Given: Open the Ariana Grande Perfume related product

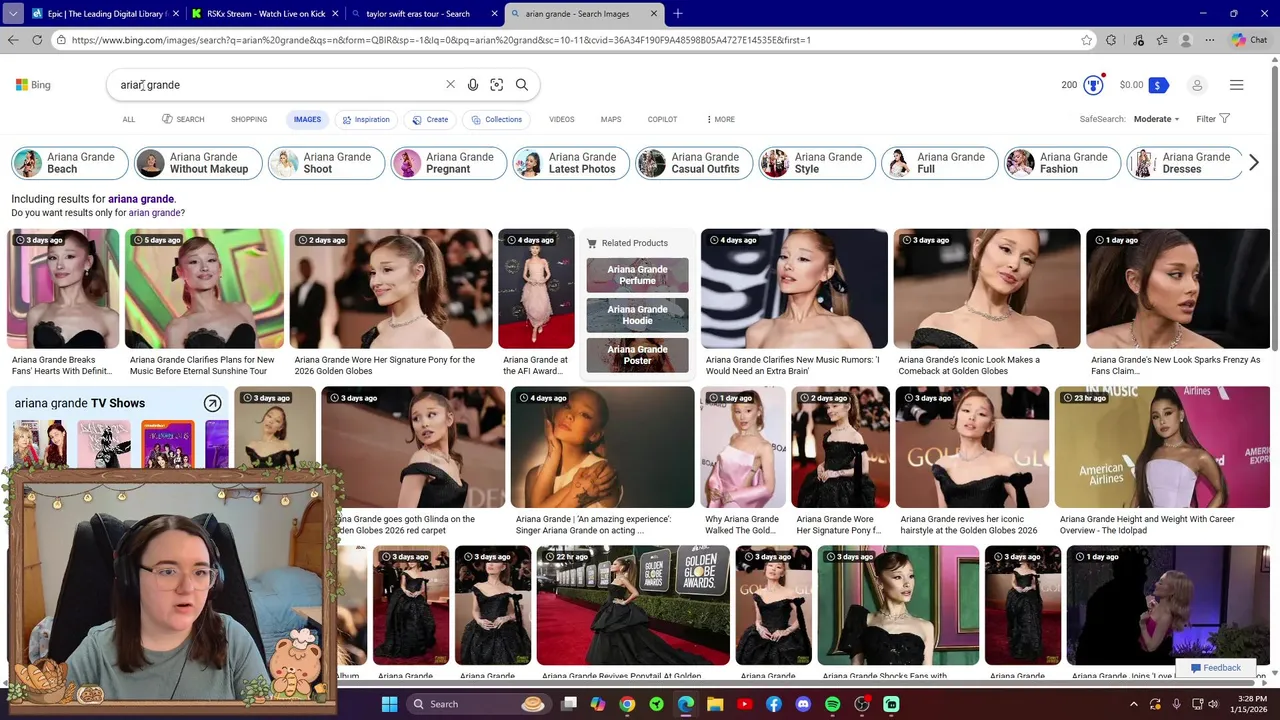Looking at the screenshot, I should pos(637,275).
